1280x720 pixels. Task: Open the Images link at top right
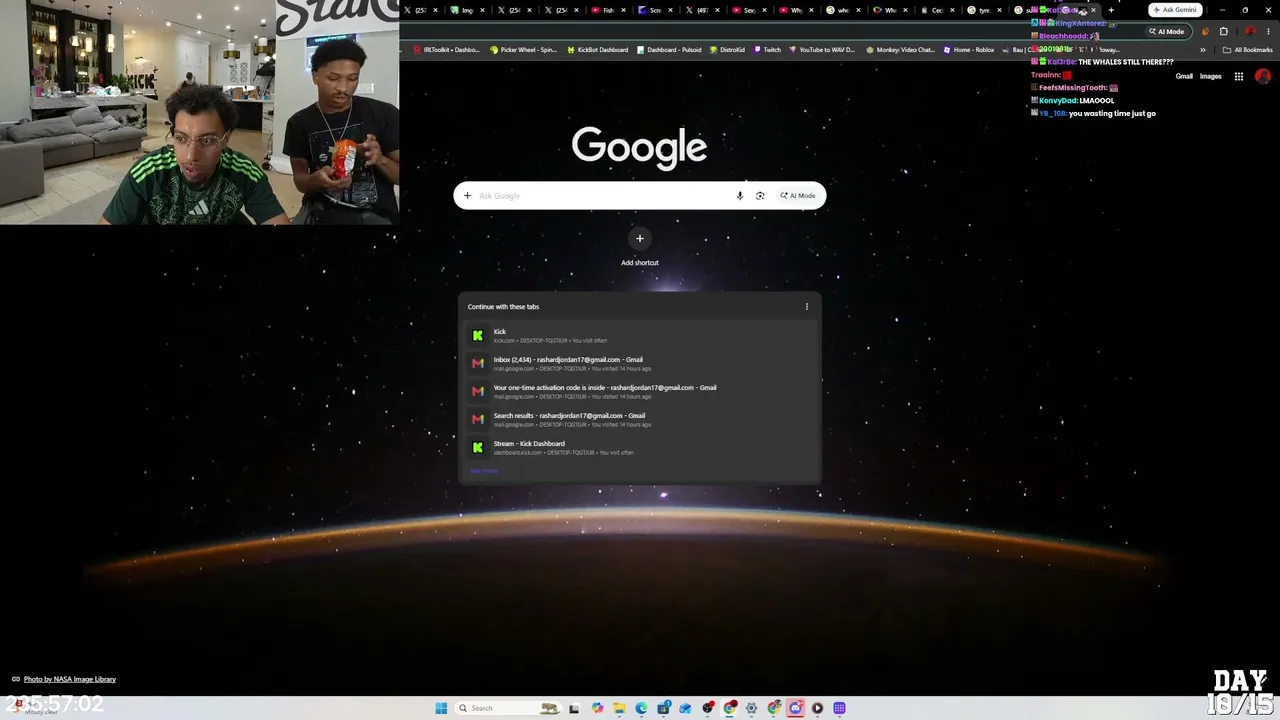click(1210, 76)
